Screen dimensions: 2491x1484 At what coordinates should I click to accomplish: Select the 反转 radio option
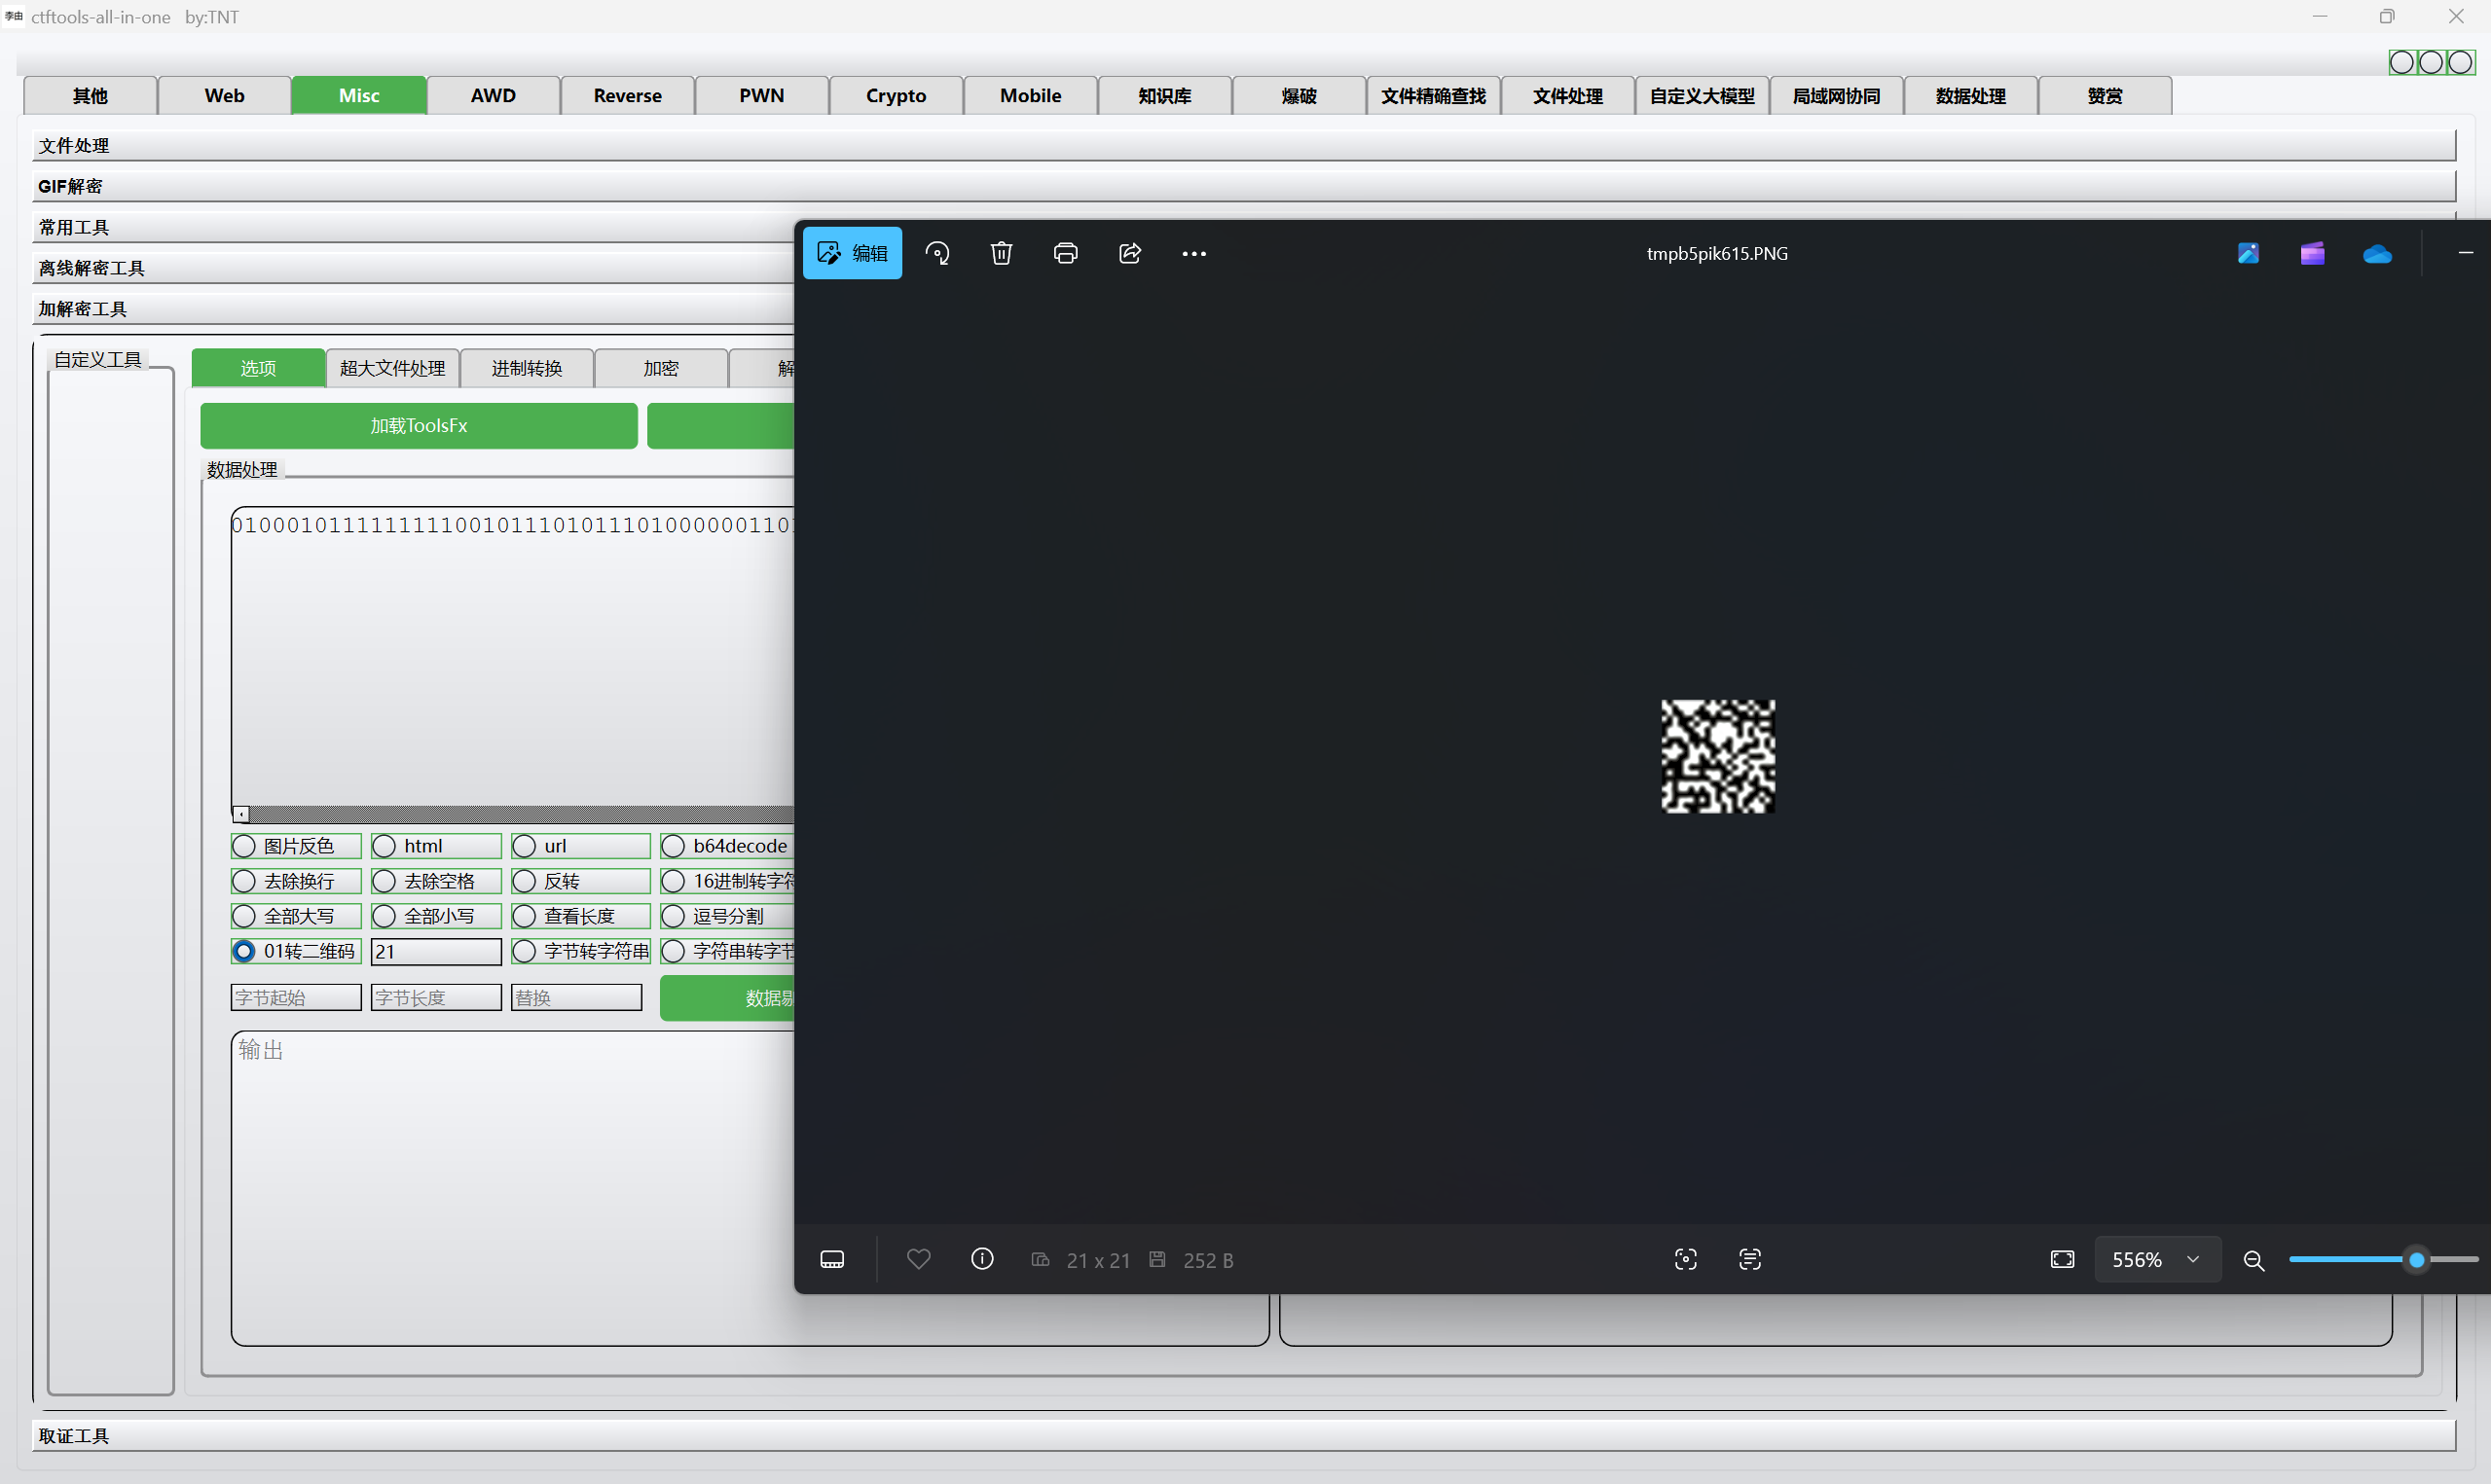coord(580,881)
